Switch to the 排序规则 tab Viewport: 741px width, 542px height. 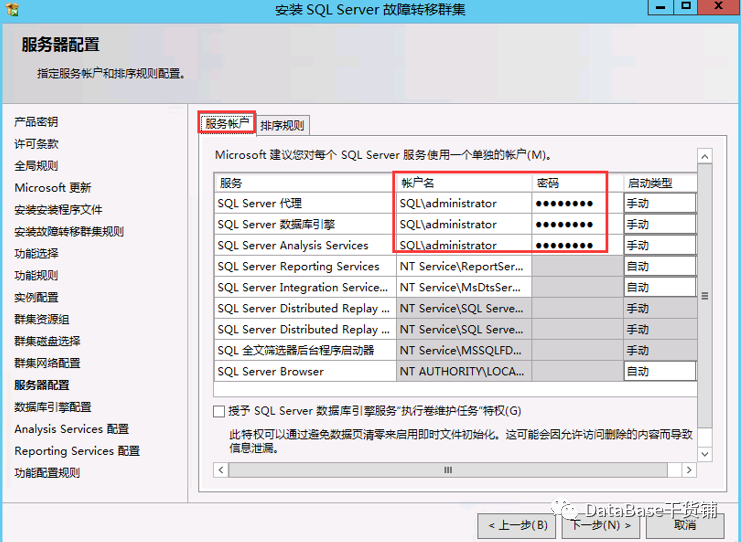[283, 126]
